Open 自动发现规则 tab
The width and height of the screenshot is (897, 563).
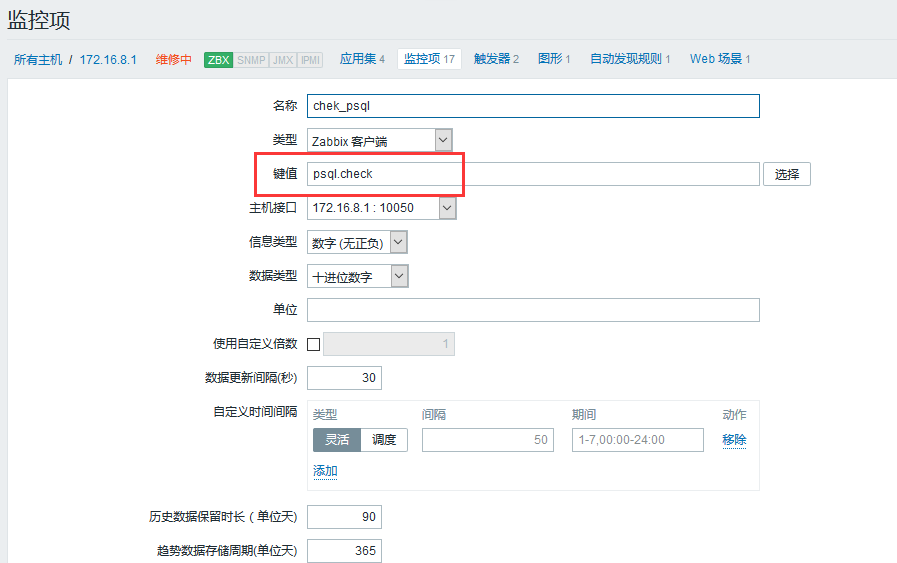(x=630, y=59)
